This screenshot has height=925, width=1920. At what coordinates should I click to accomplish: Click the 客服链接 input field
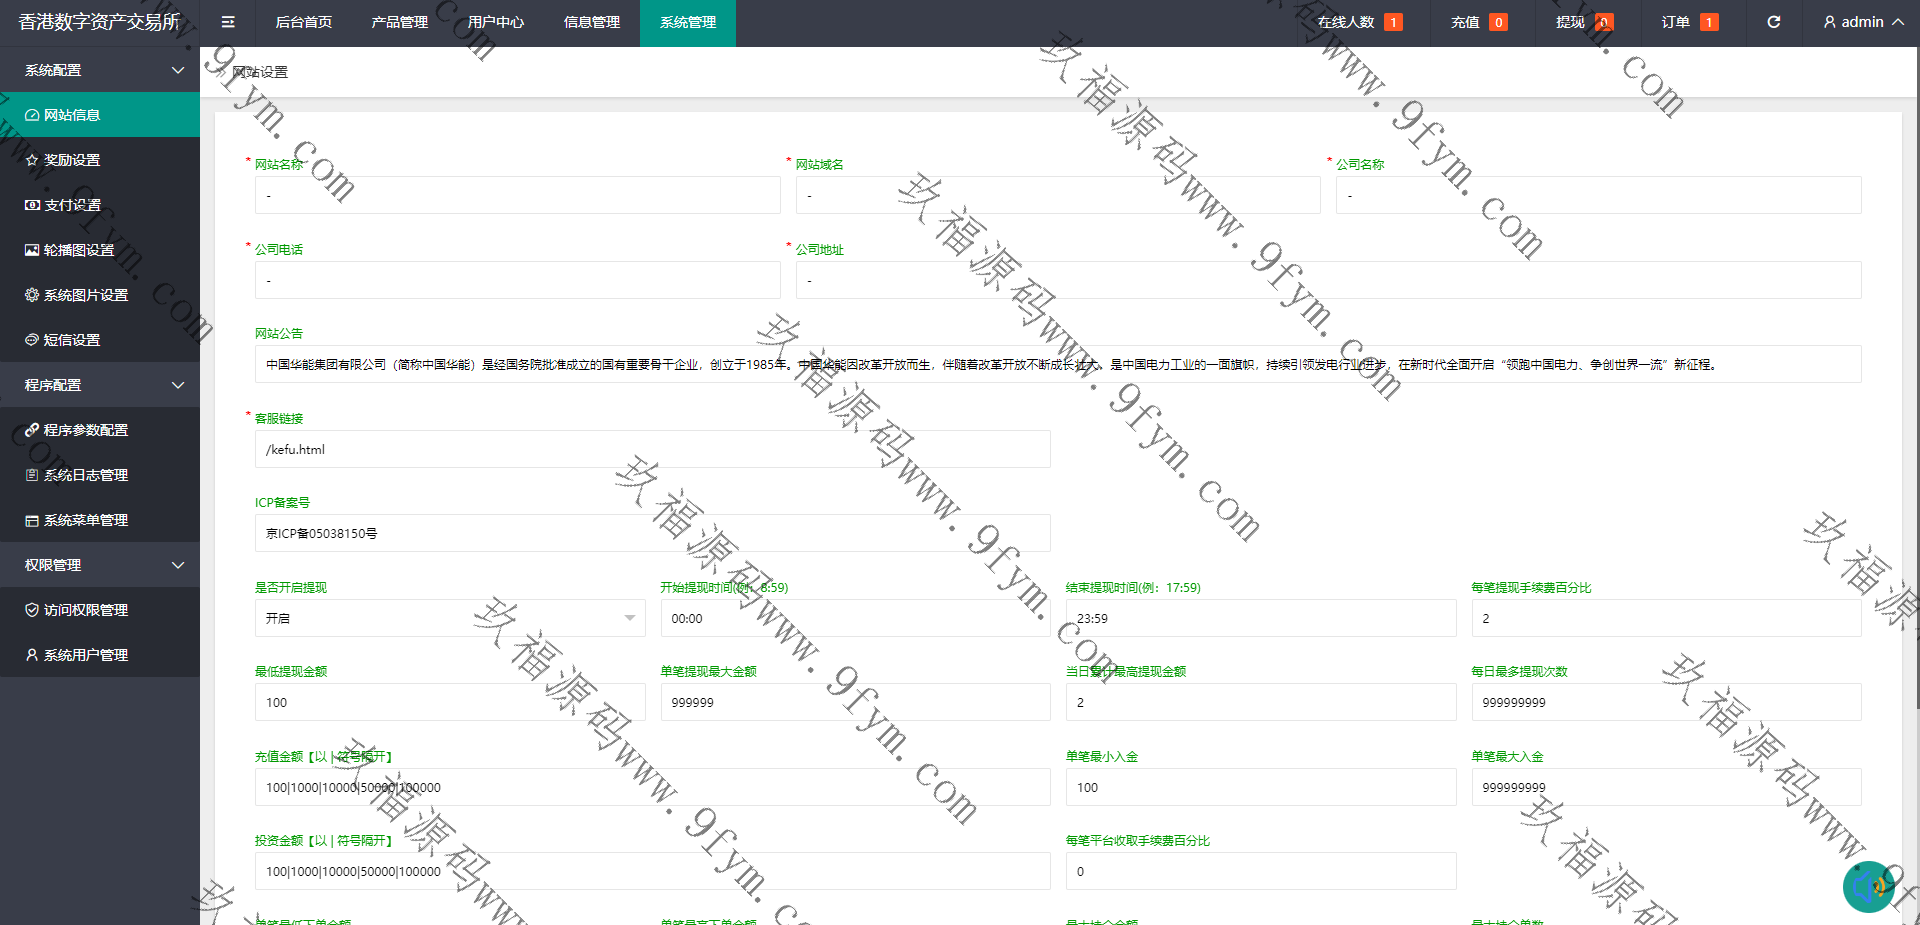point(652,449)
